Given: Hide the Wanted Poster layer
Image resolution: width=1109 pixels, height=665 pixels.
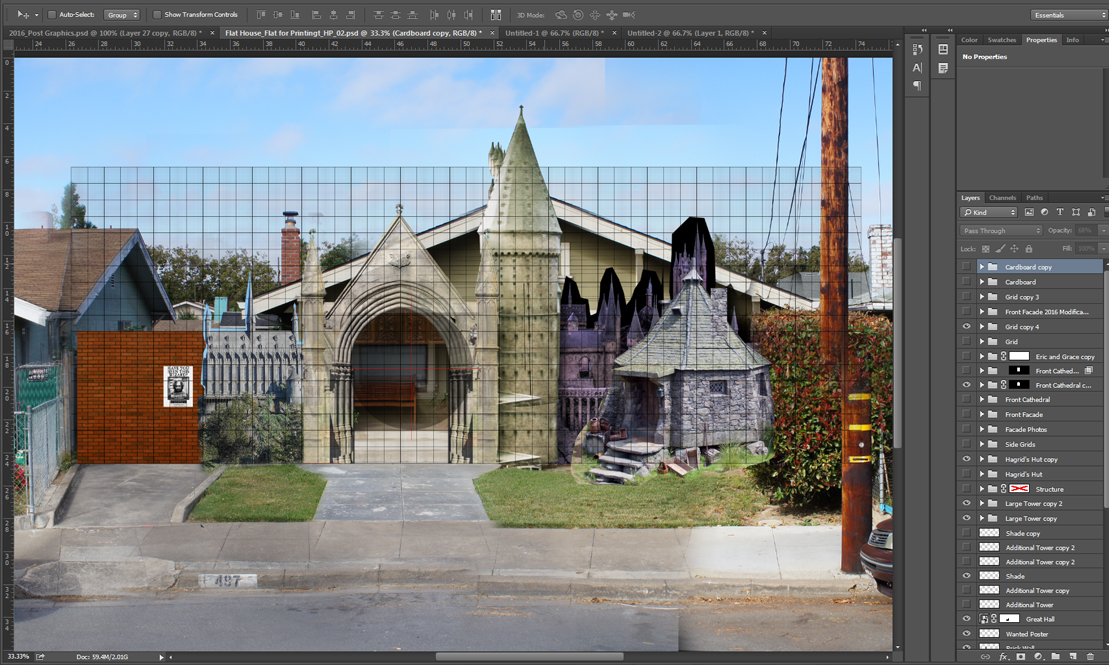Looking at the screenshot, I should (966, 634).
